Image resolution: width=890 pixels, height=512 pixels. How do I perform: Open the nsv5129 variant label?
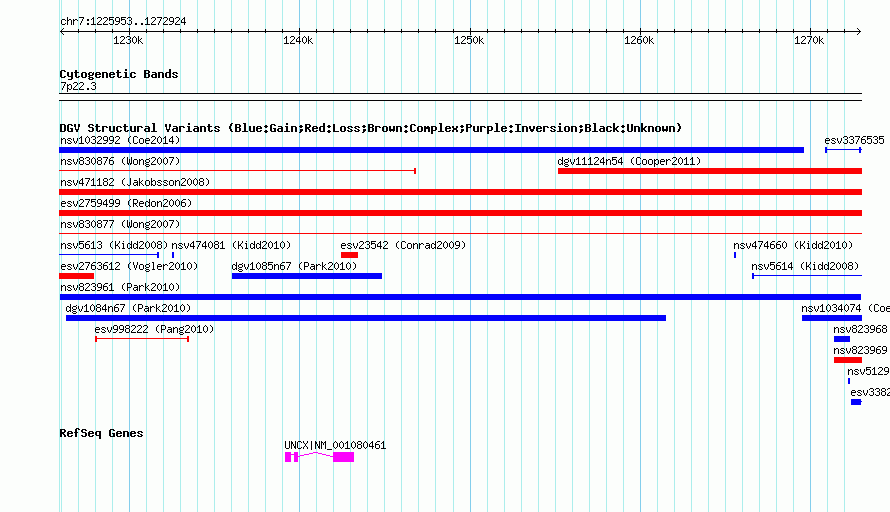(x=868, y=371)
